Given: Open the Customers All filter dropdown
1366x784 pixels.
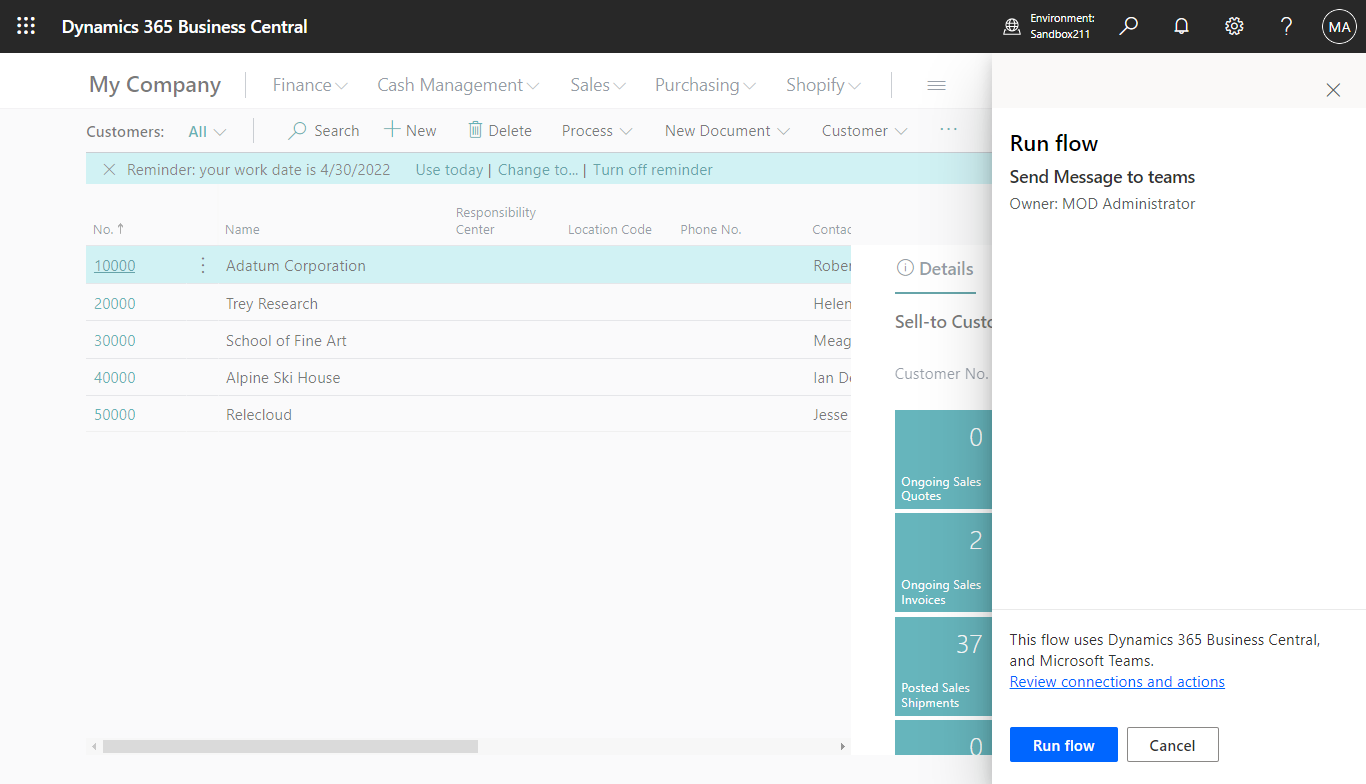Looking at the screenshot, I should (x=206, y=130).
